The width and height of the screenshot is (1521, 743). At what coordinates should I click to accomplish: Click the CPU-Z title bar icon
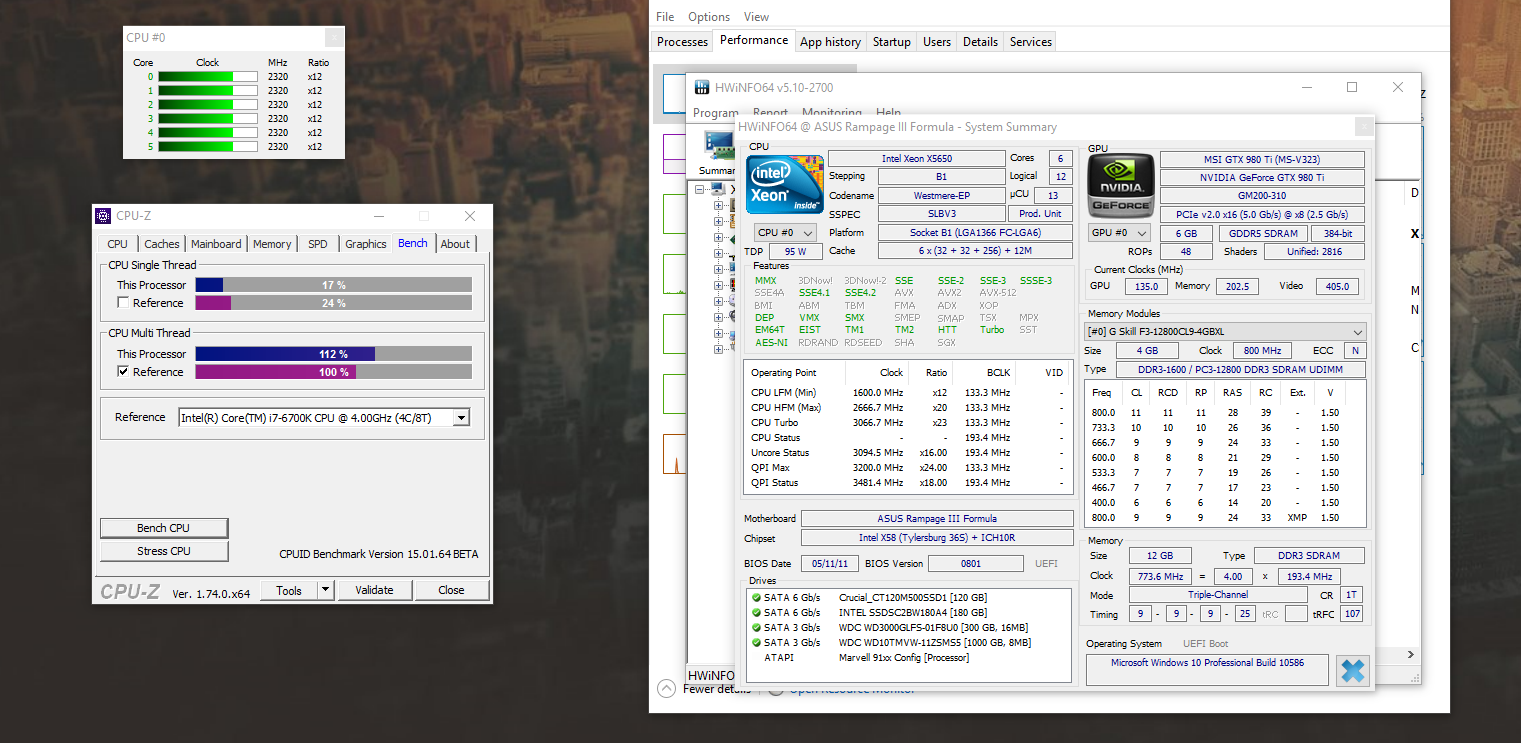(103, 216)
